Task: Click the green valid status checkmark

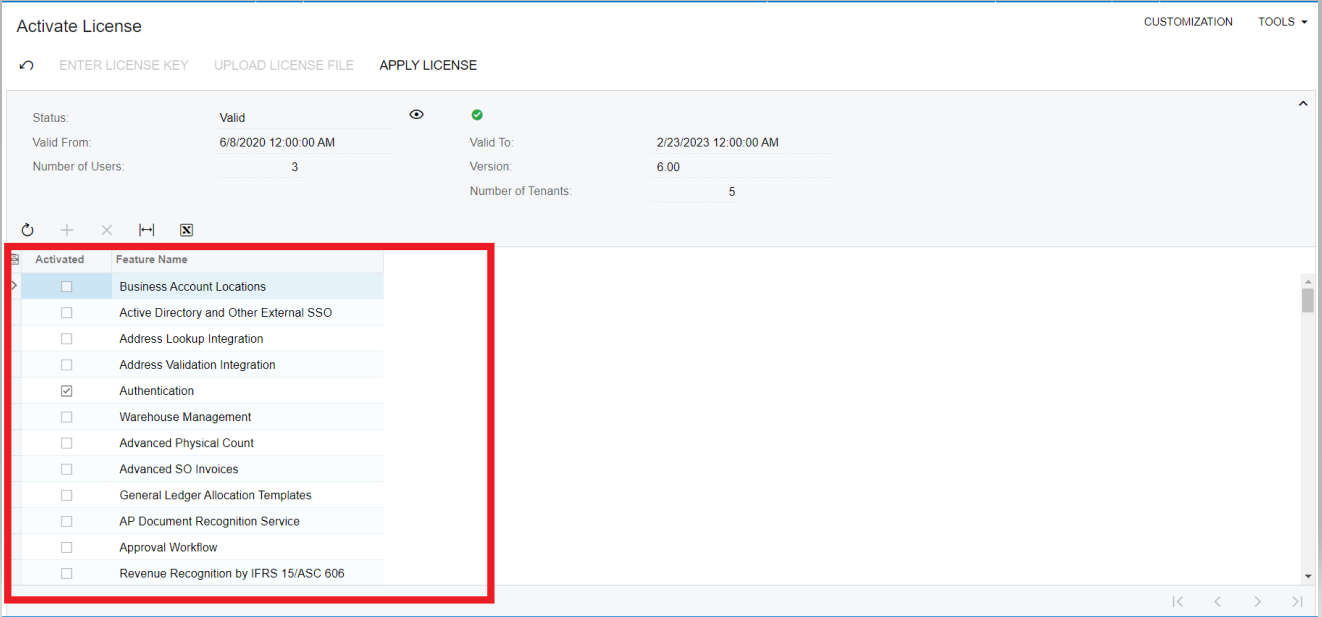Action: 477,114
